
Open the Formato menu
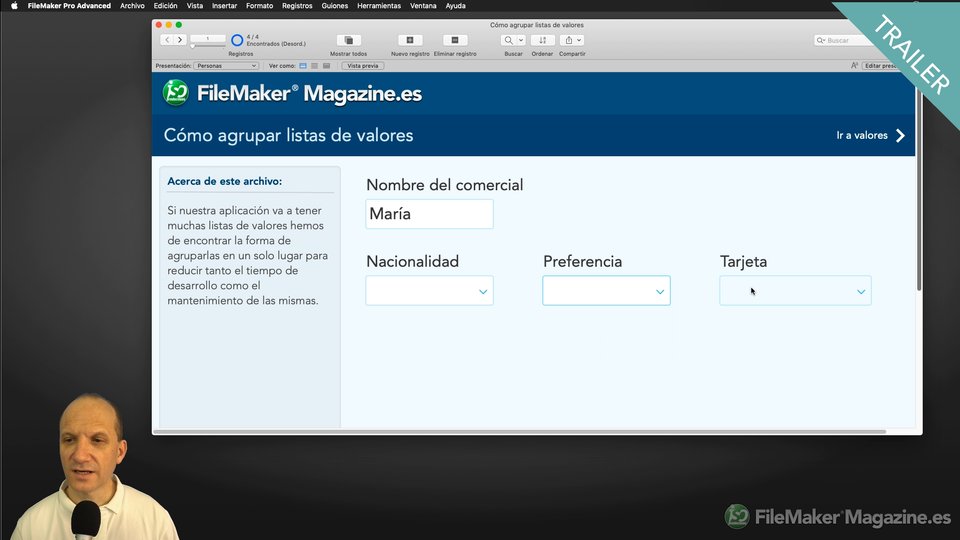[260, 6]
